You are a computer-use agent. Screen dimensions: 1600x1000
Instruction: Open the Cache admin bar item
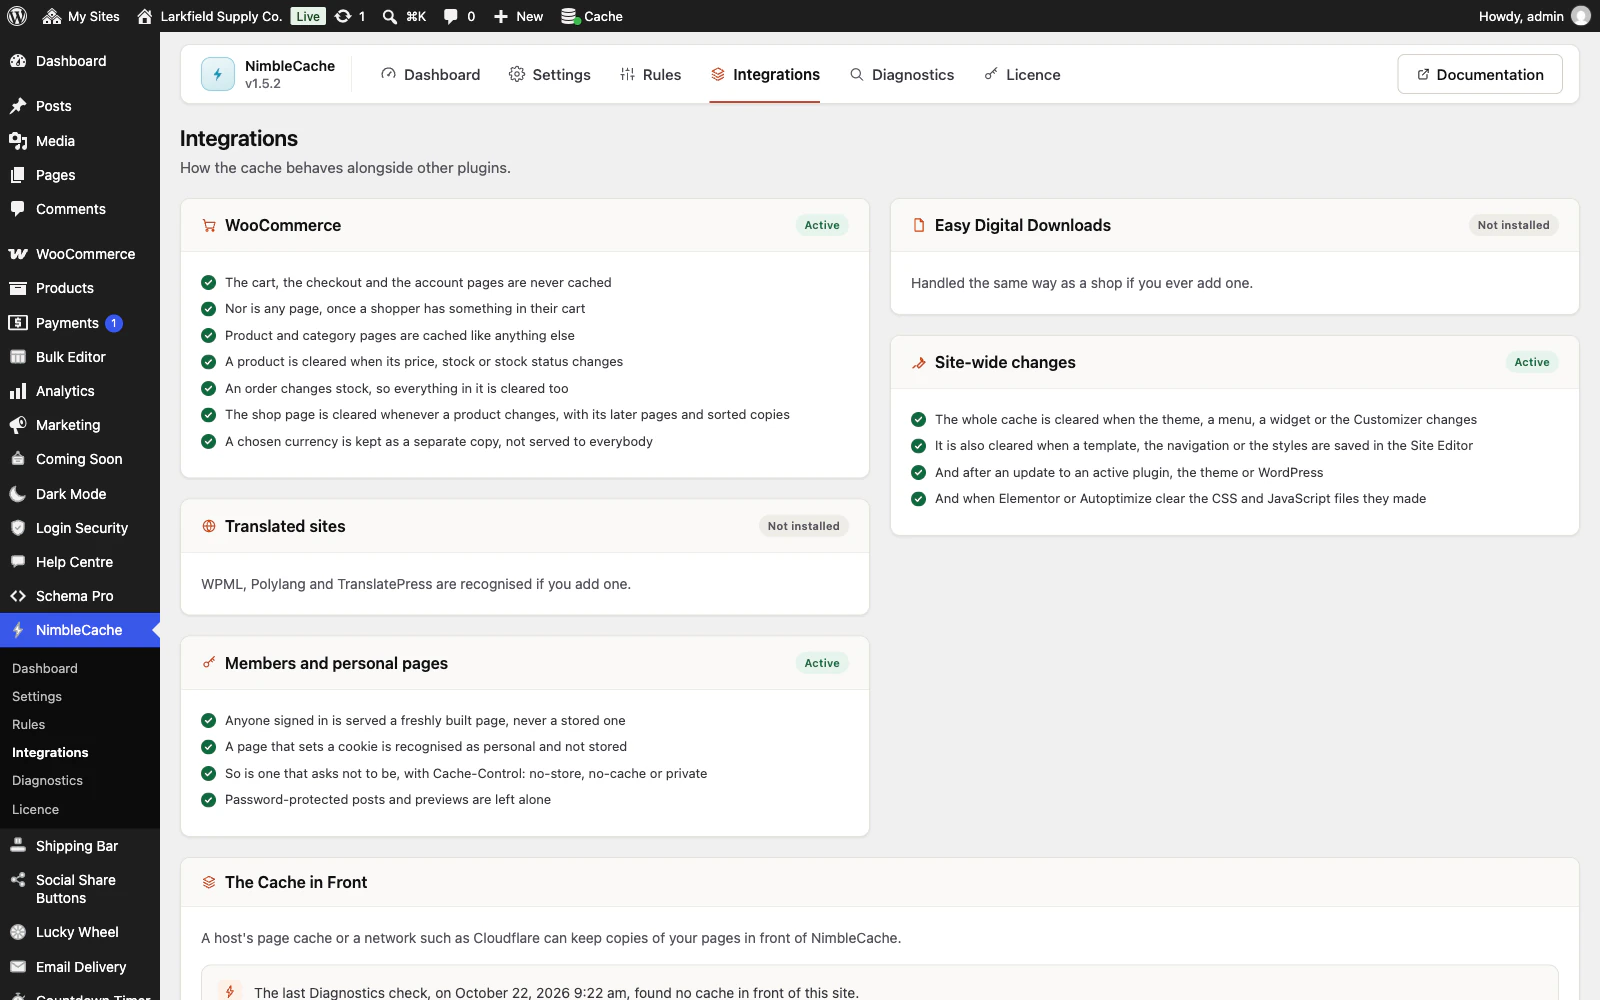coord(591,16)
